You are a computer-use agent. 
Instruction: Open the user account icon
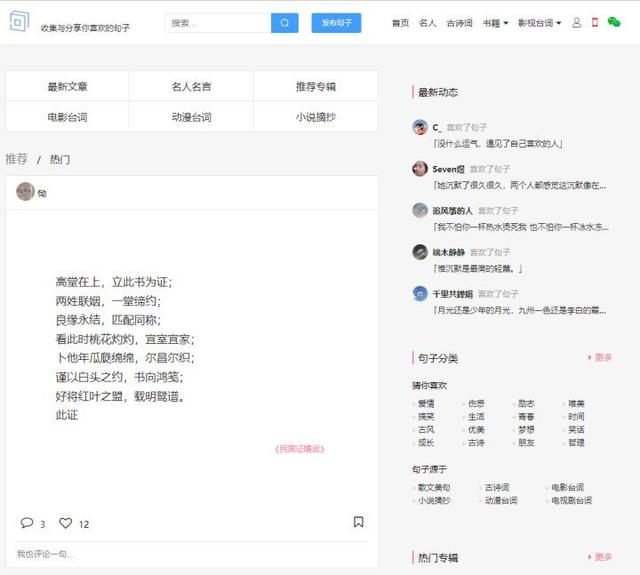(577, 23)
